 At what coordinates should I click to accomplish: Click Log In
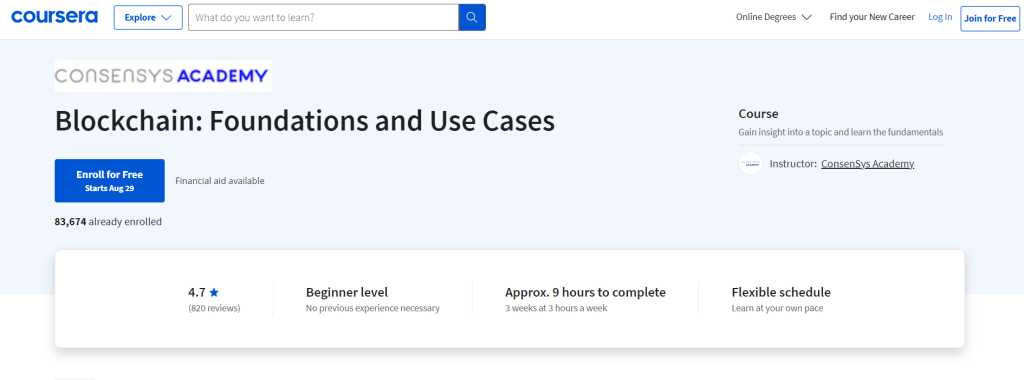pos(940,17)
